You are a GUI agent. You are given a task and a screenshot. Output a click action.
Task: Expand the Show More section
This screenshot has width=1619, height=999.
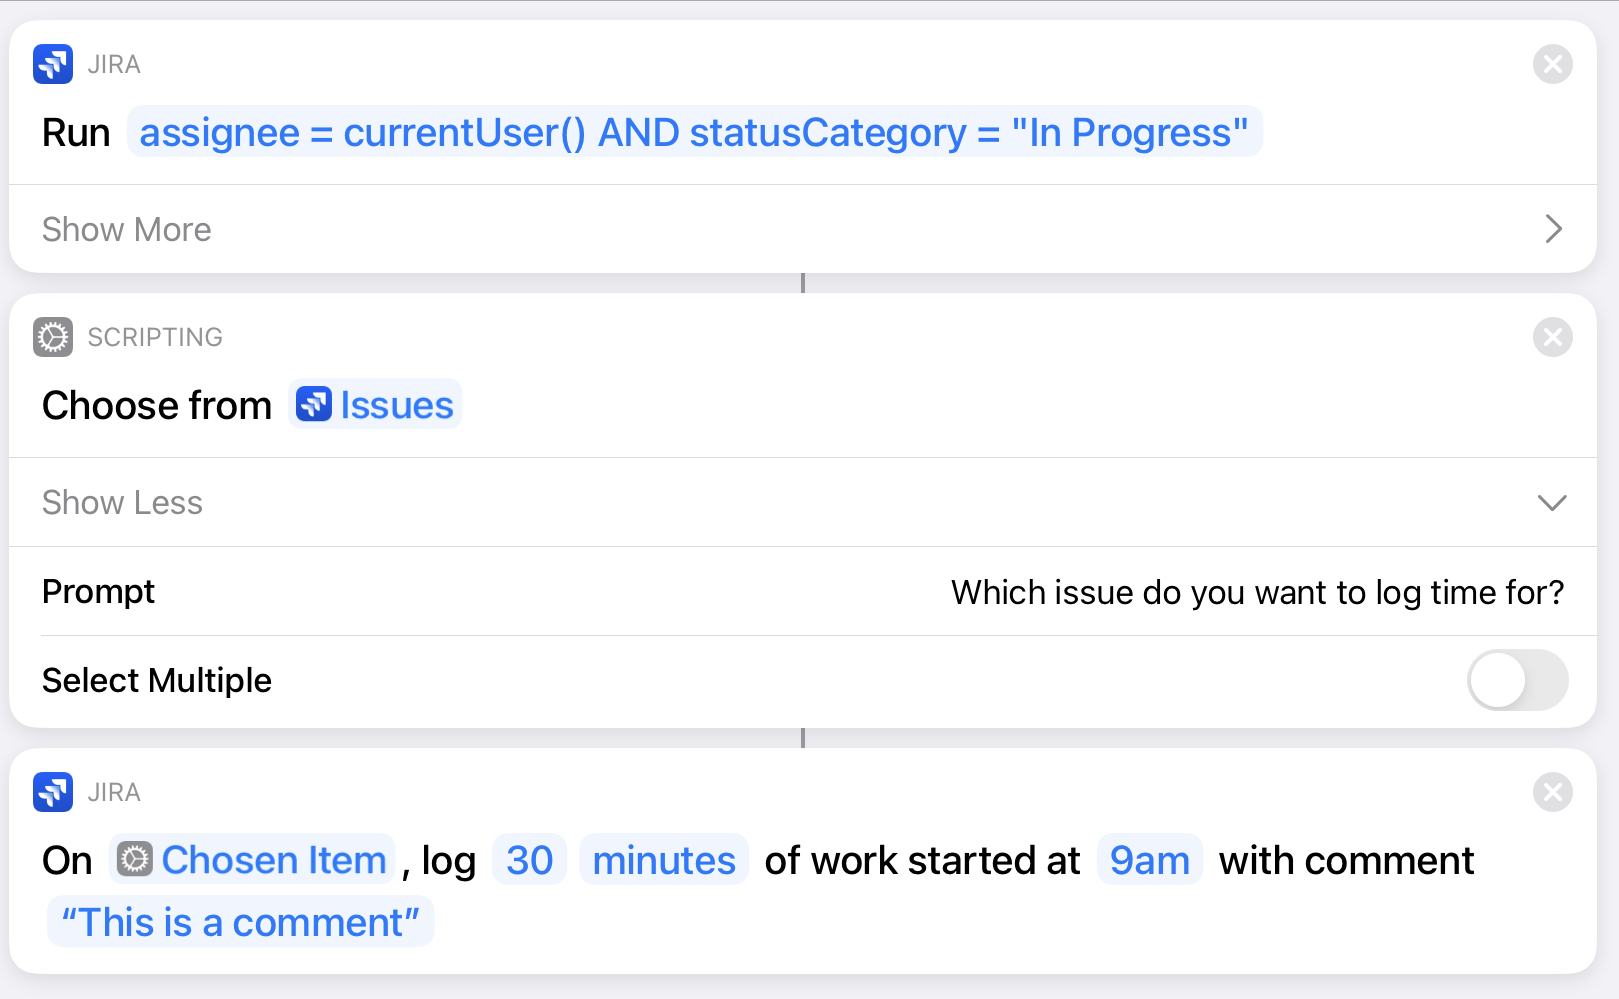(126, 229)
